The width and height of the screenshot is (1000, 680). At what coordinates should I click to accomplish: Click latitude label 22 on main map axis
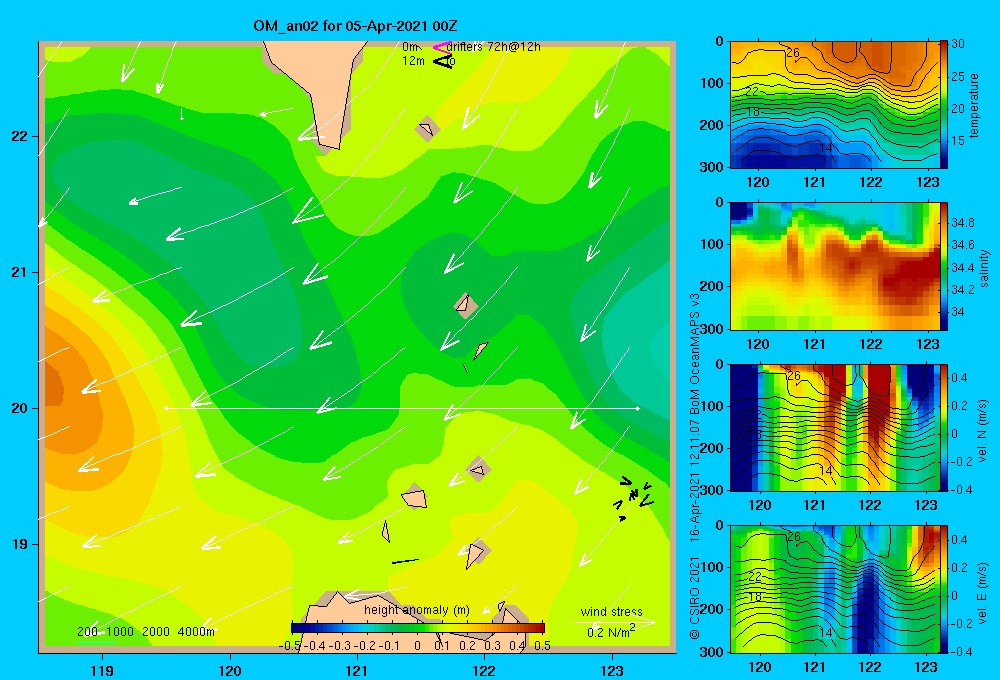[19, 136]
